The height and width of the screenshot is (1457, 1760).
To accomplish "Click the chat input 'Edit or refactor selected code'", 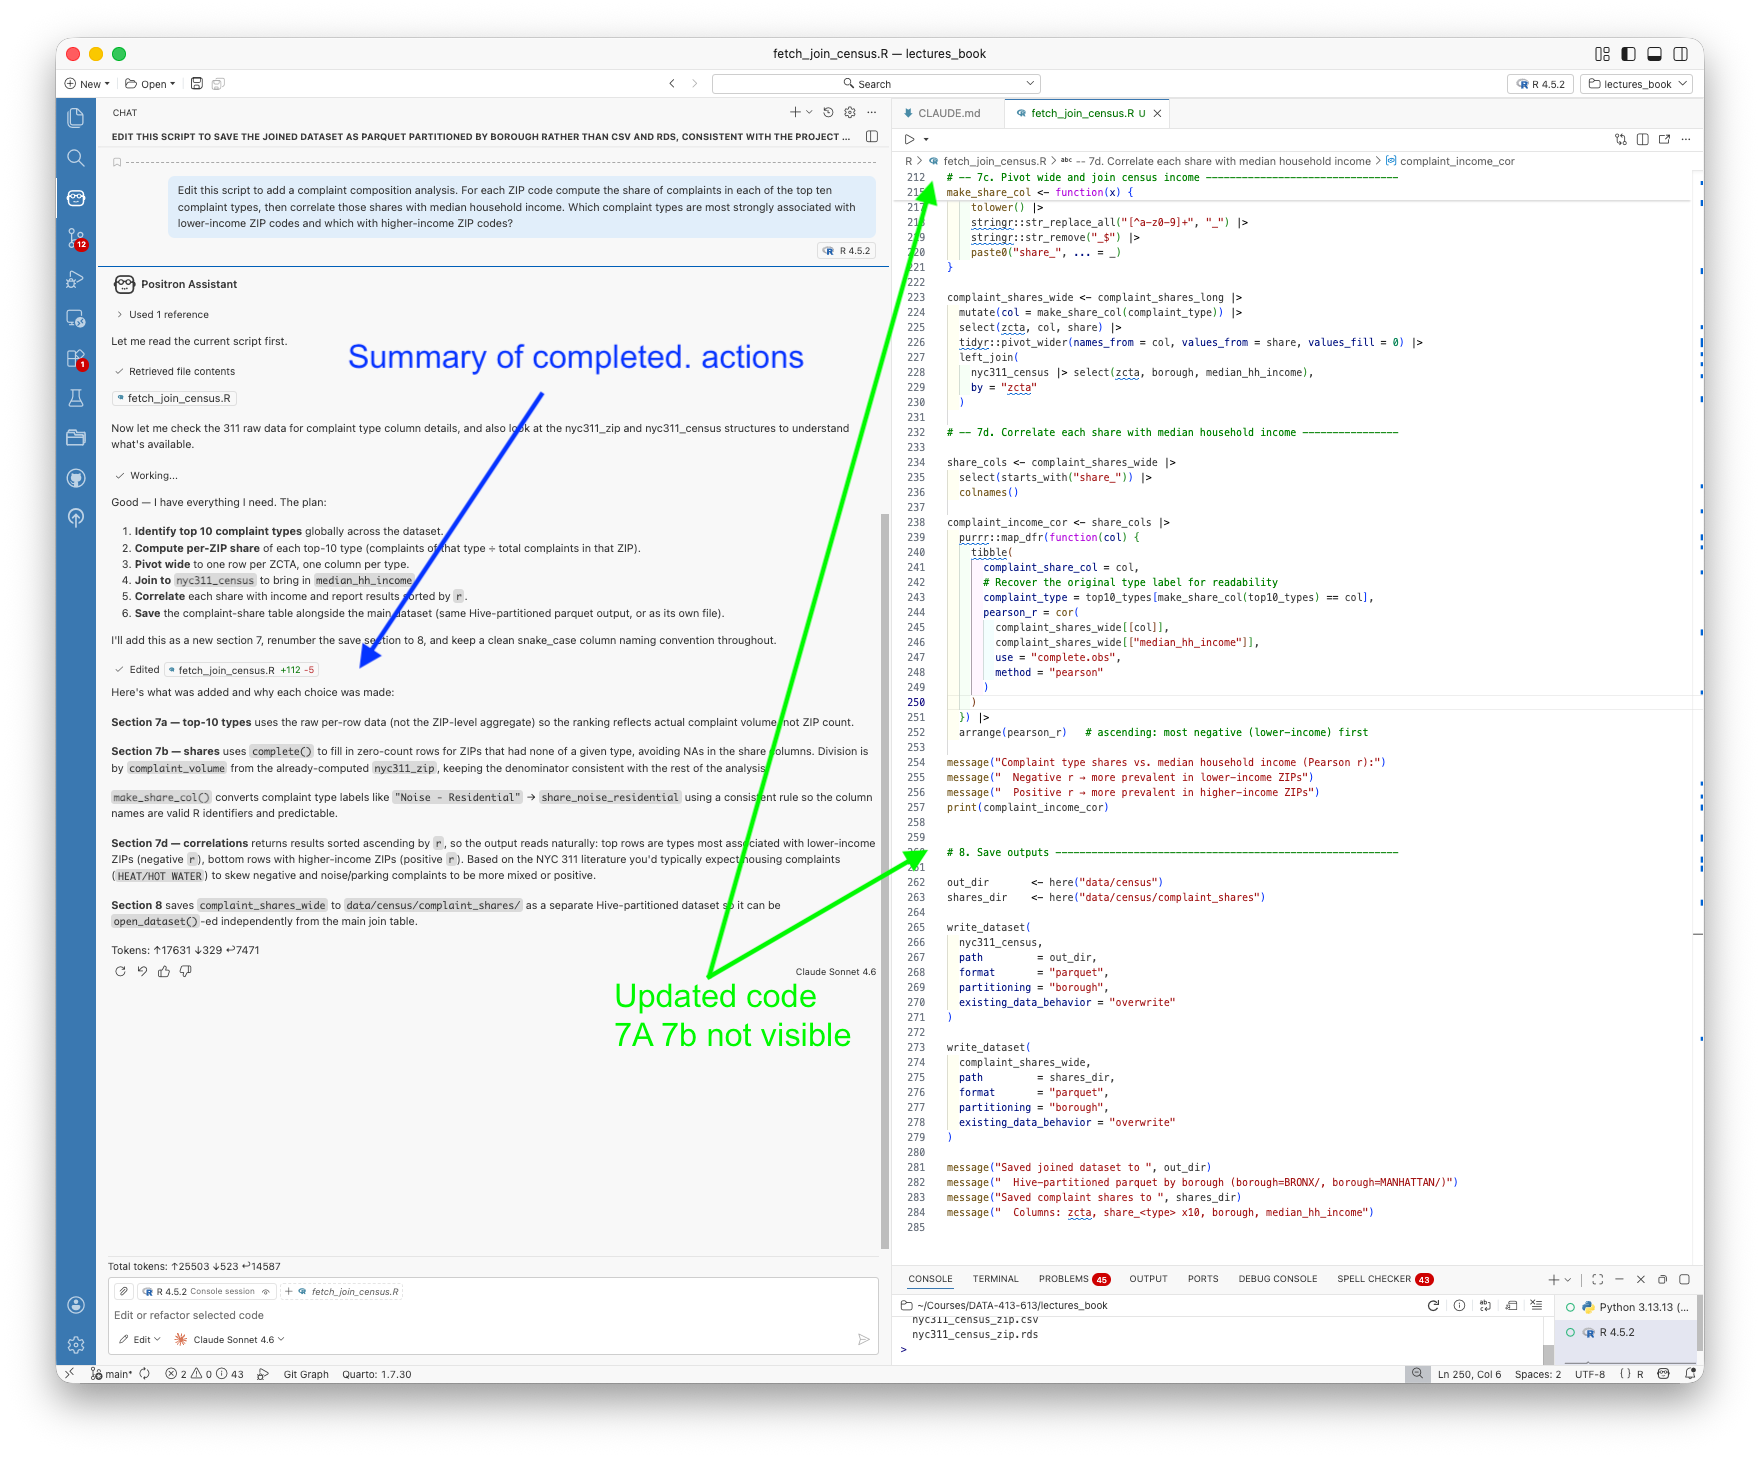I will 400,1315.
